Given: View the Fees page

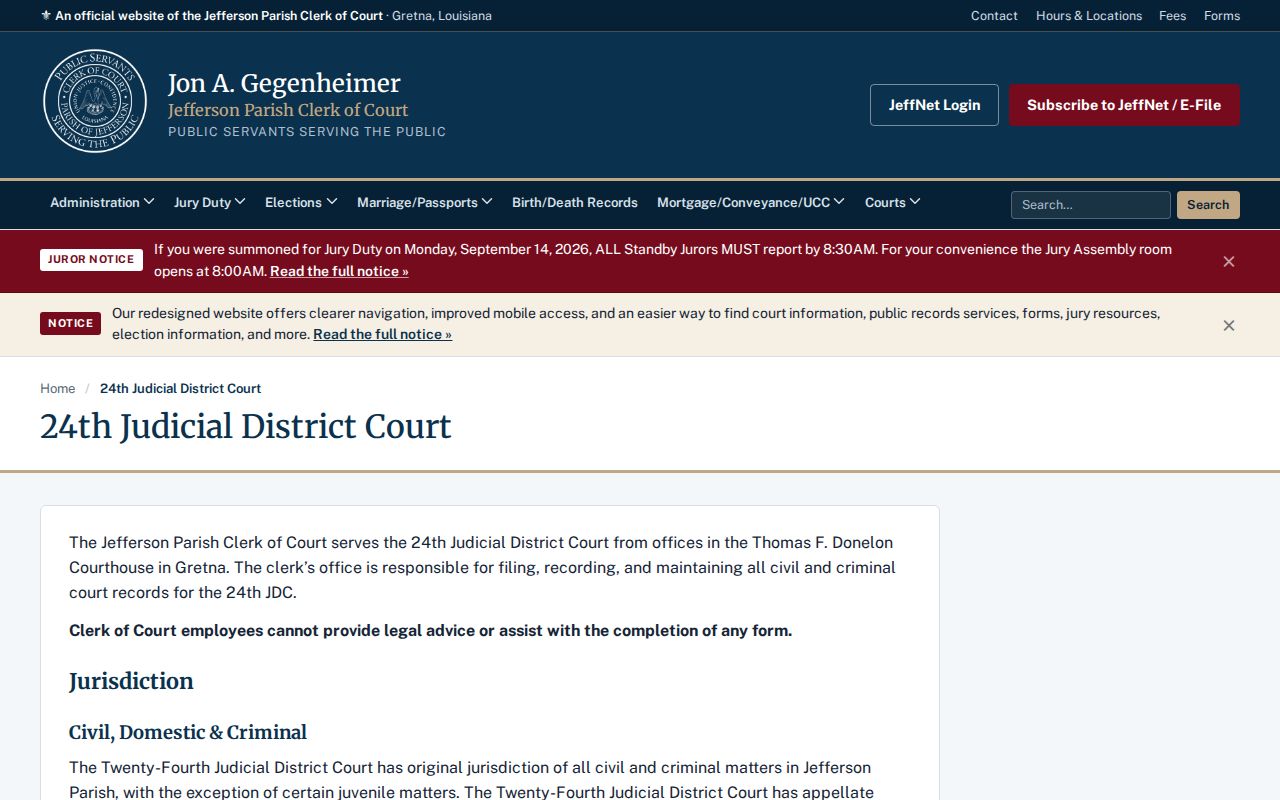Looking at the screenshot, I should pyautogui.click(x=1173, y=16).
